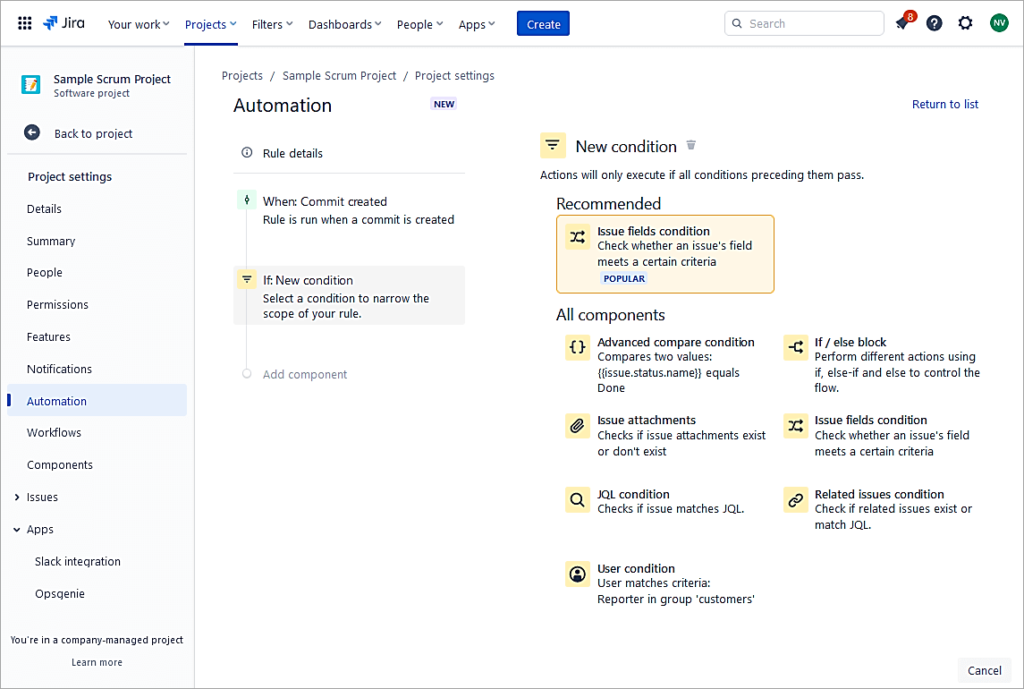Open notifications via the bell icon
The image size is (1024, 689).
pos(902,22)
